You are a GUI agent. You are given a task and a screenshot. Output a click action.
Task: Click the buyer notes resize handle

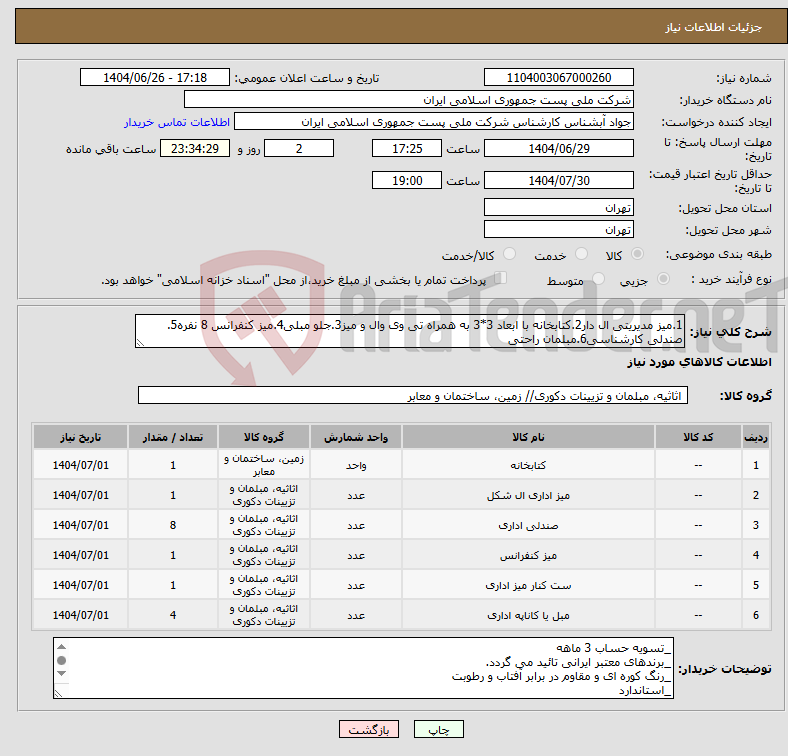pos(58,694)
